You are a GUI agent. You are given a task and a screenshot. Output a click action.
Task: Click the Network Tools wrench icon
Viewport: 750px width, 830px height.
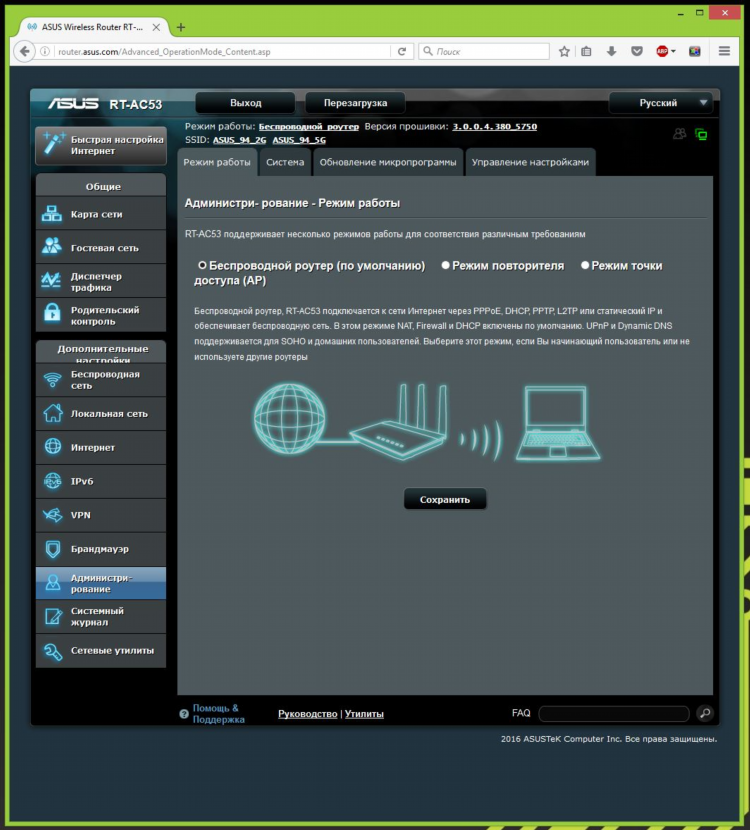pos(52,651)
